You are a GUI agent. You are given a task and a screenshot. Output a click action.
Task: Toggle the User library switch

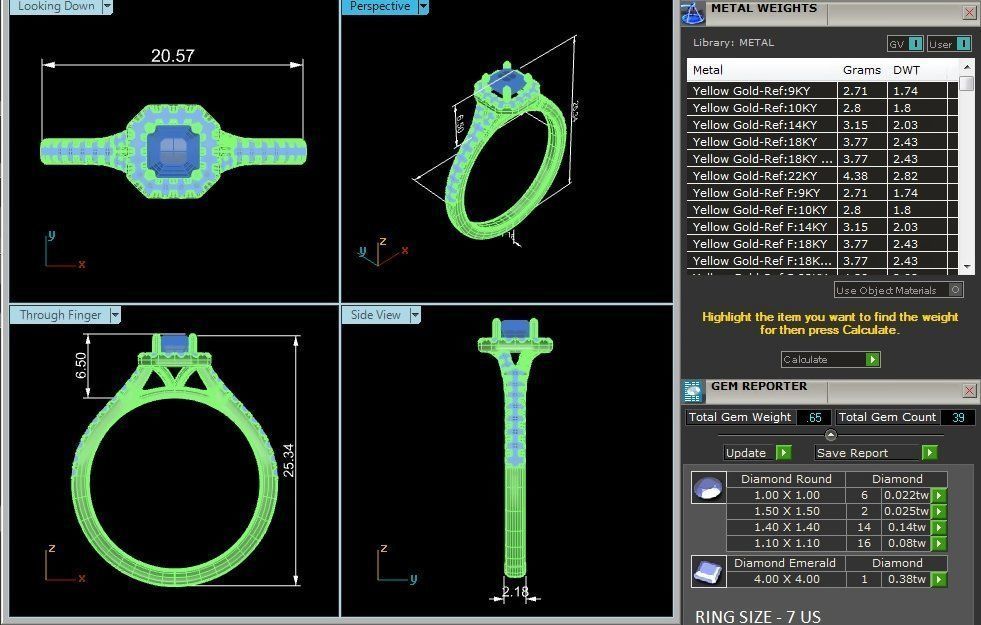[963, 44]
